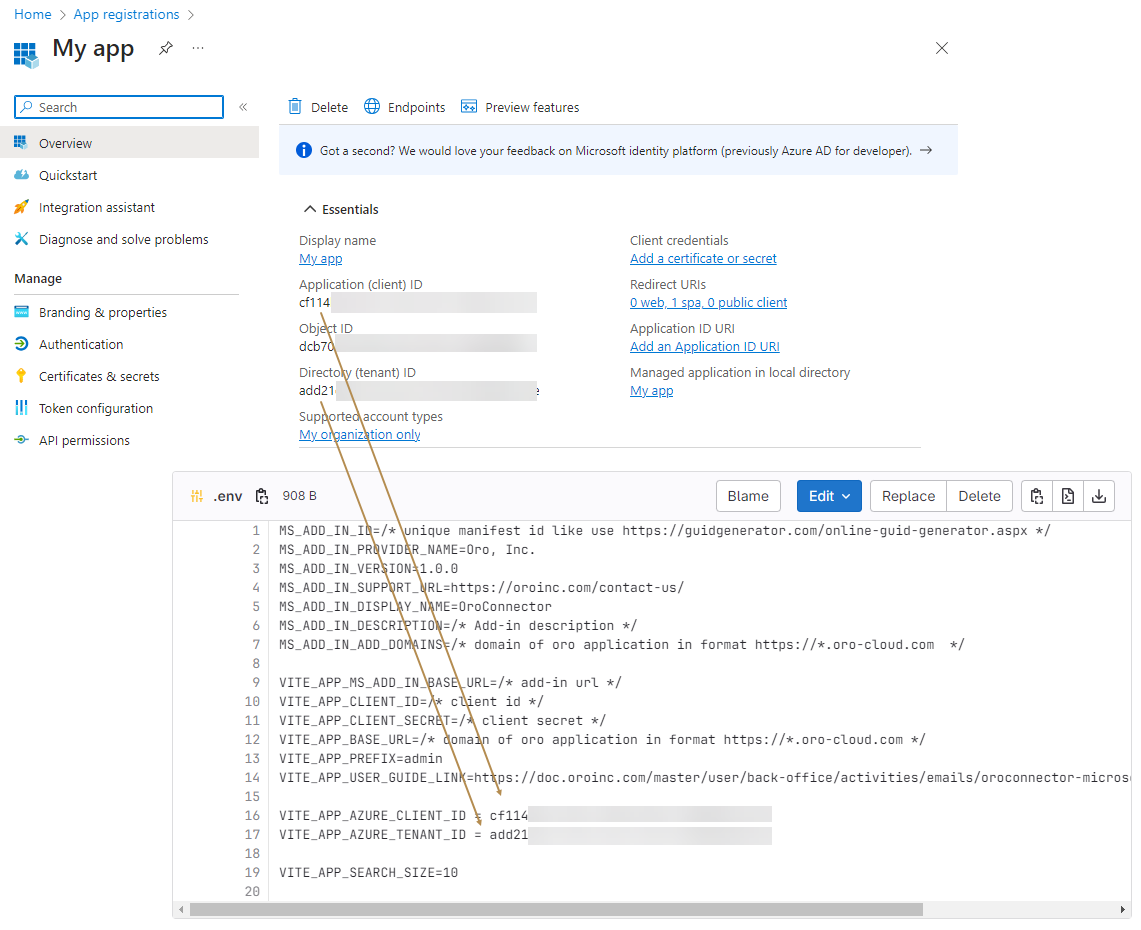The width and height of the screenshot is (1141, 930).
Task: Open Certificates & secrets page
Action: click(99, 376)
